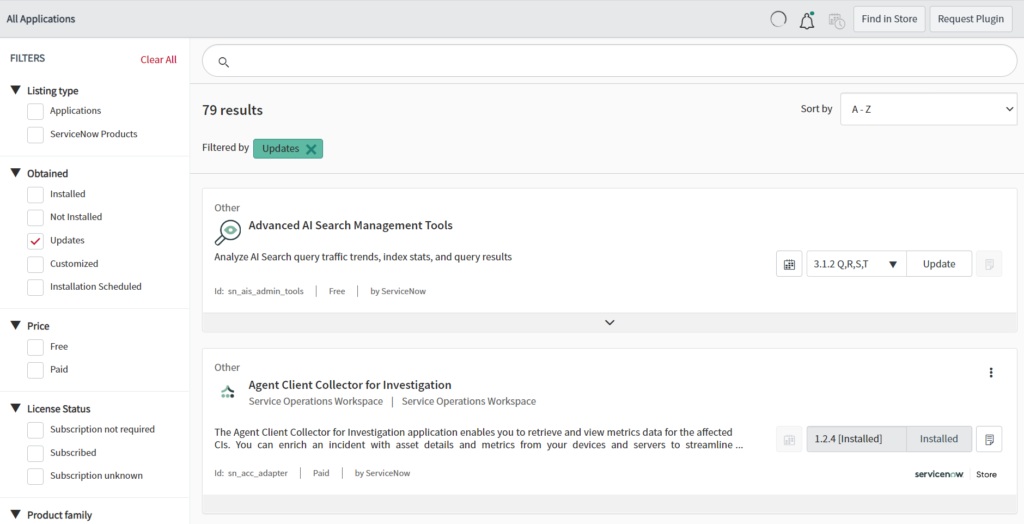Click the All Applications heading
This screenshot has height=524, width=1024.
tap(40, 19)
